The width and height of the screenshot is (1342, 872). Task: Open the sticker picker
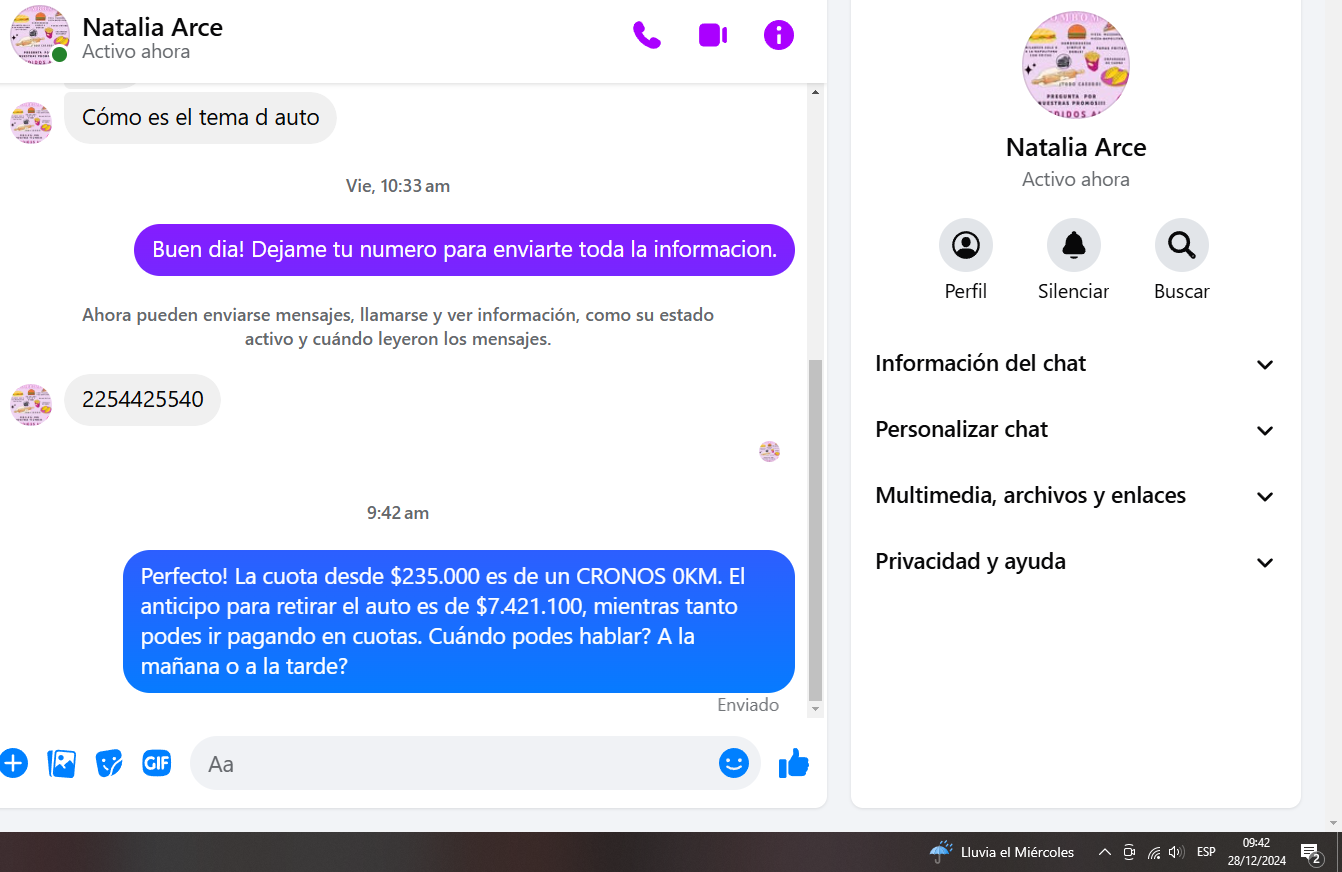pyautogui.click(x=109, y=764)
